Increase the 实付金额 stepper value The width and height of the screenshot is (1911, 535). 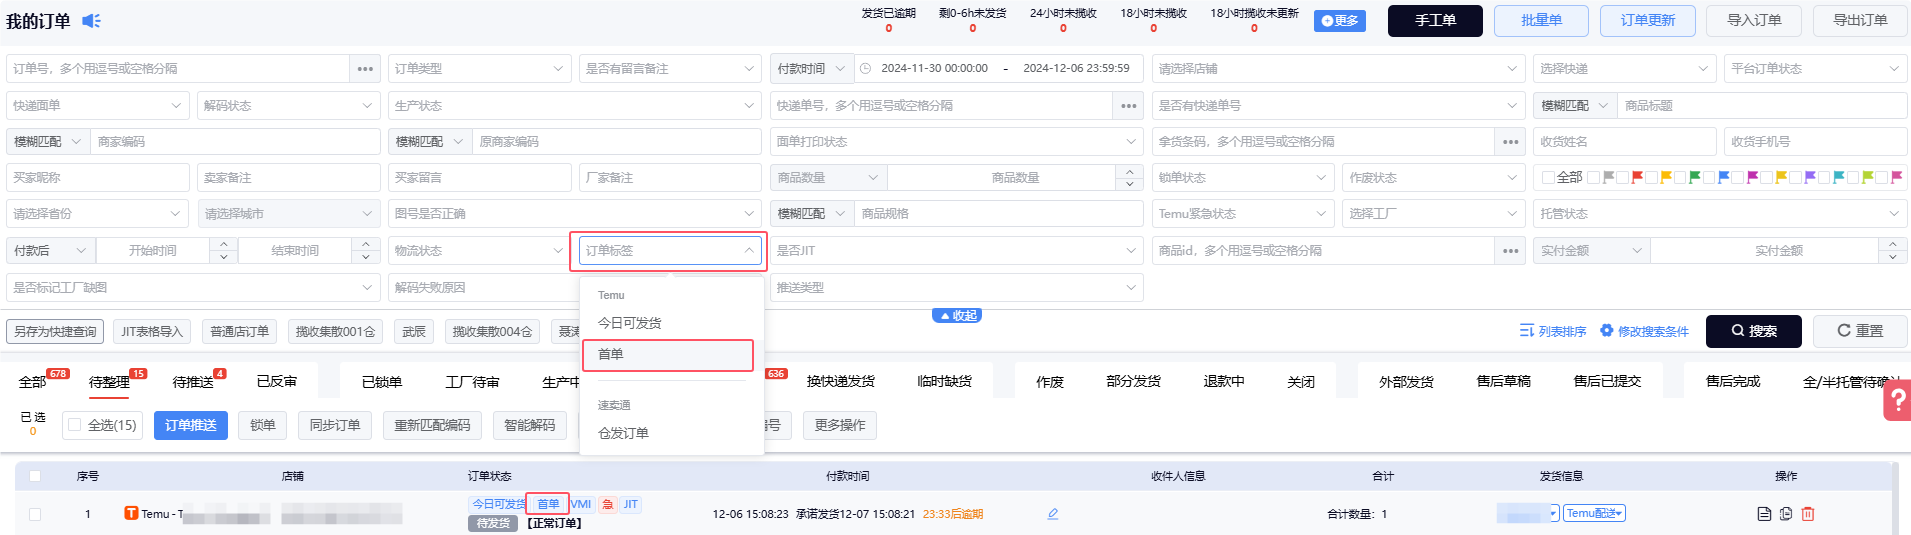1892,245
